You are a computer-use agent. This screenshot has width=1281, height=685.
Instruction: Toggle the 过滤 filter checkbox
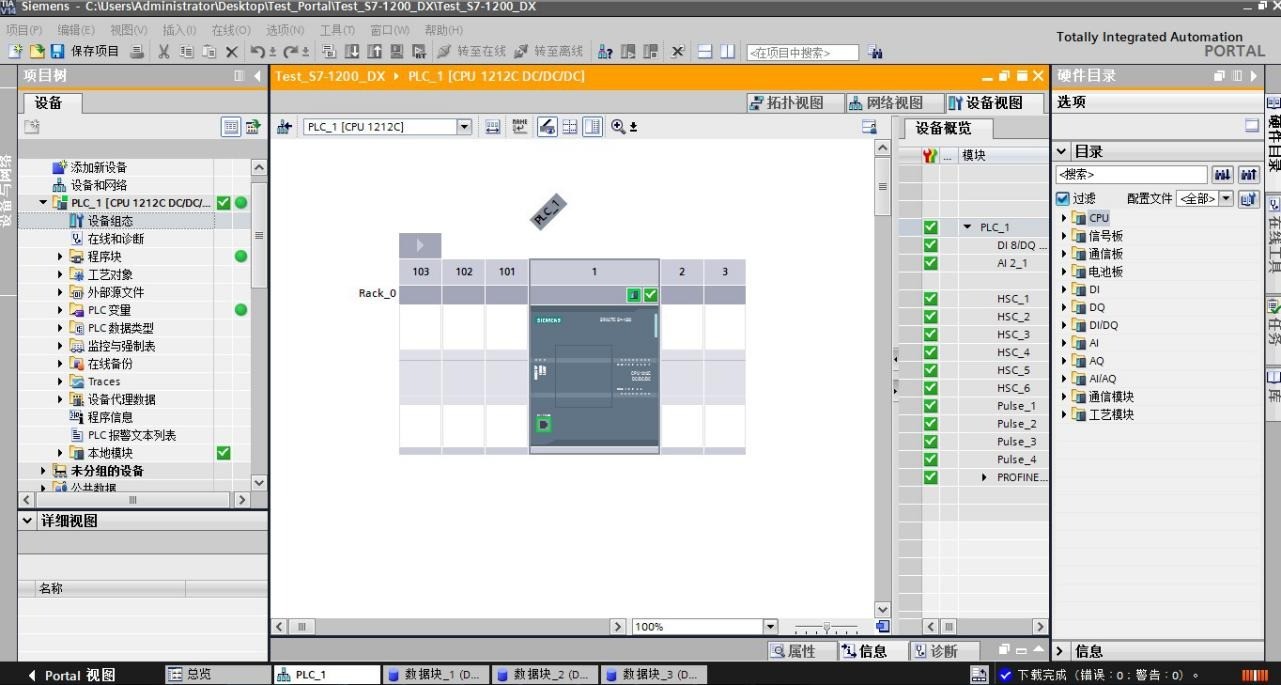pos(1063,199)
